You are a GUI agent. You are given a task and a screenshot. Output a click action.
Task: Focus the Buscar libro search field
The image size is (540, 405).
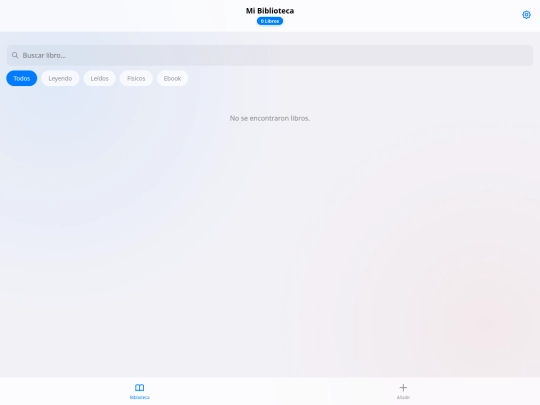click(270, 55)
